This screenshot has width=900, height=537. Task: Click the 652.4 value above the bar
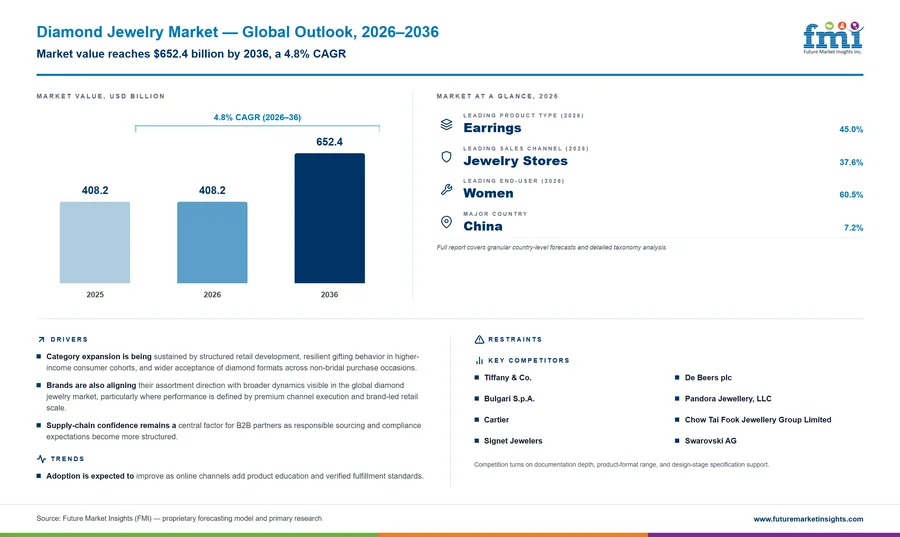[x=329, y=142]
